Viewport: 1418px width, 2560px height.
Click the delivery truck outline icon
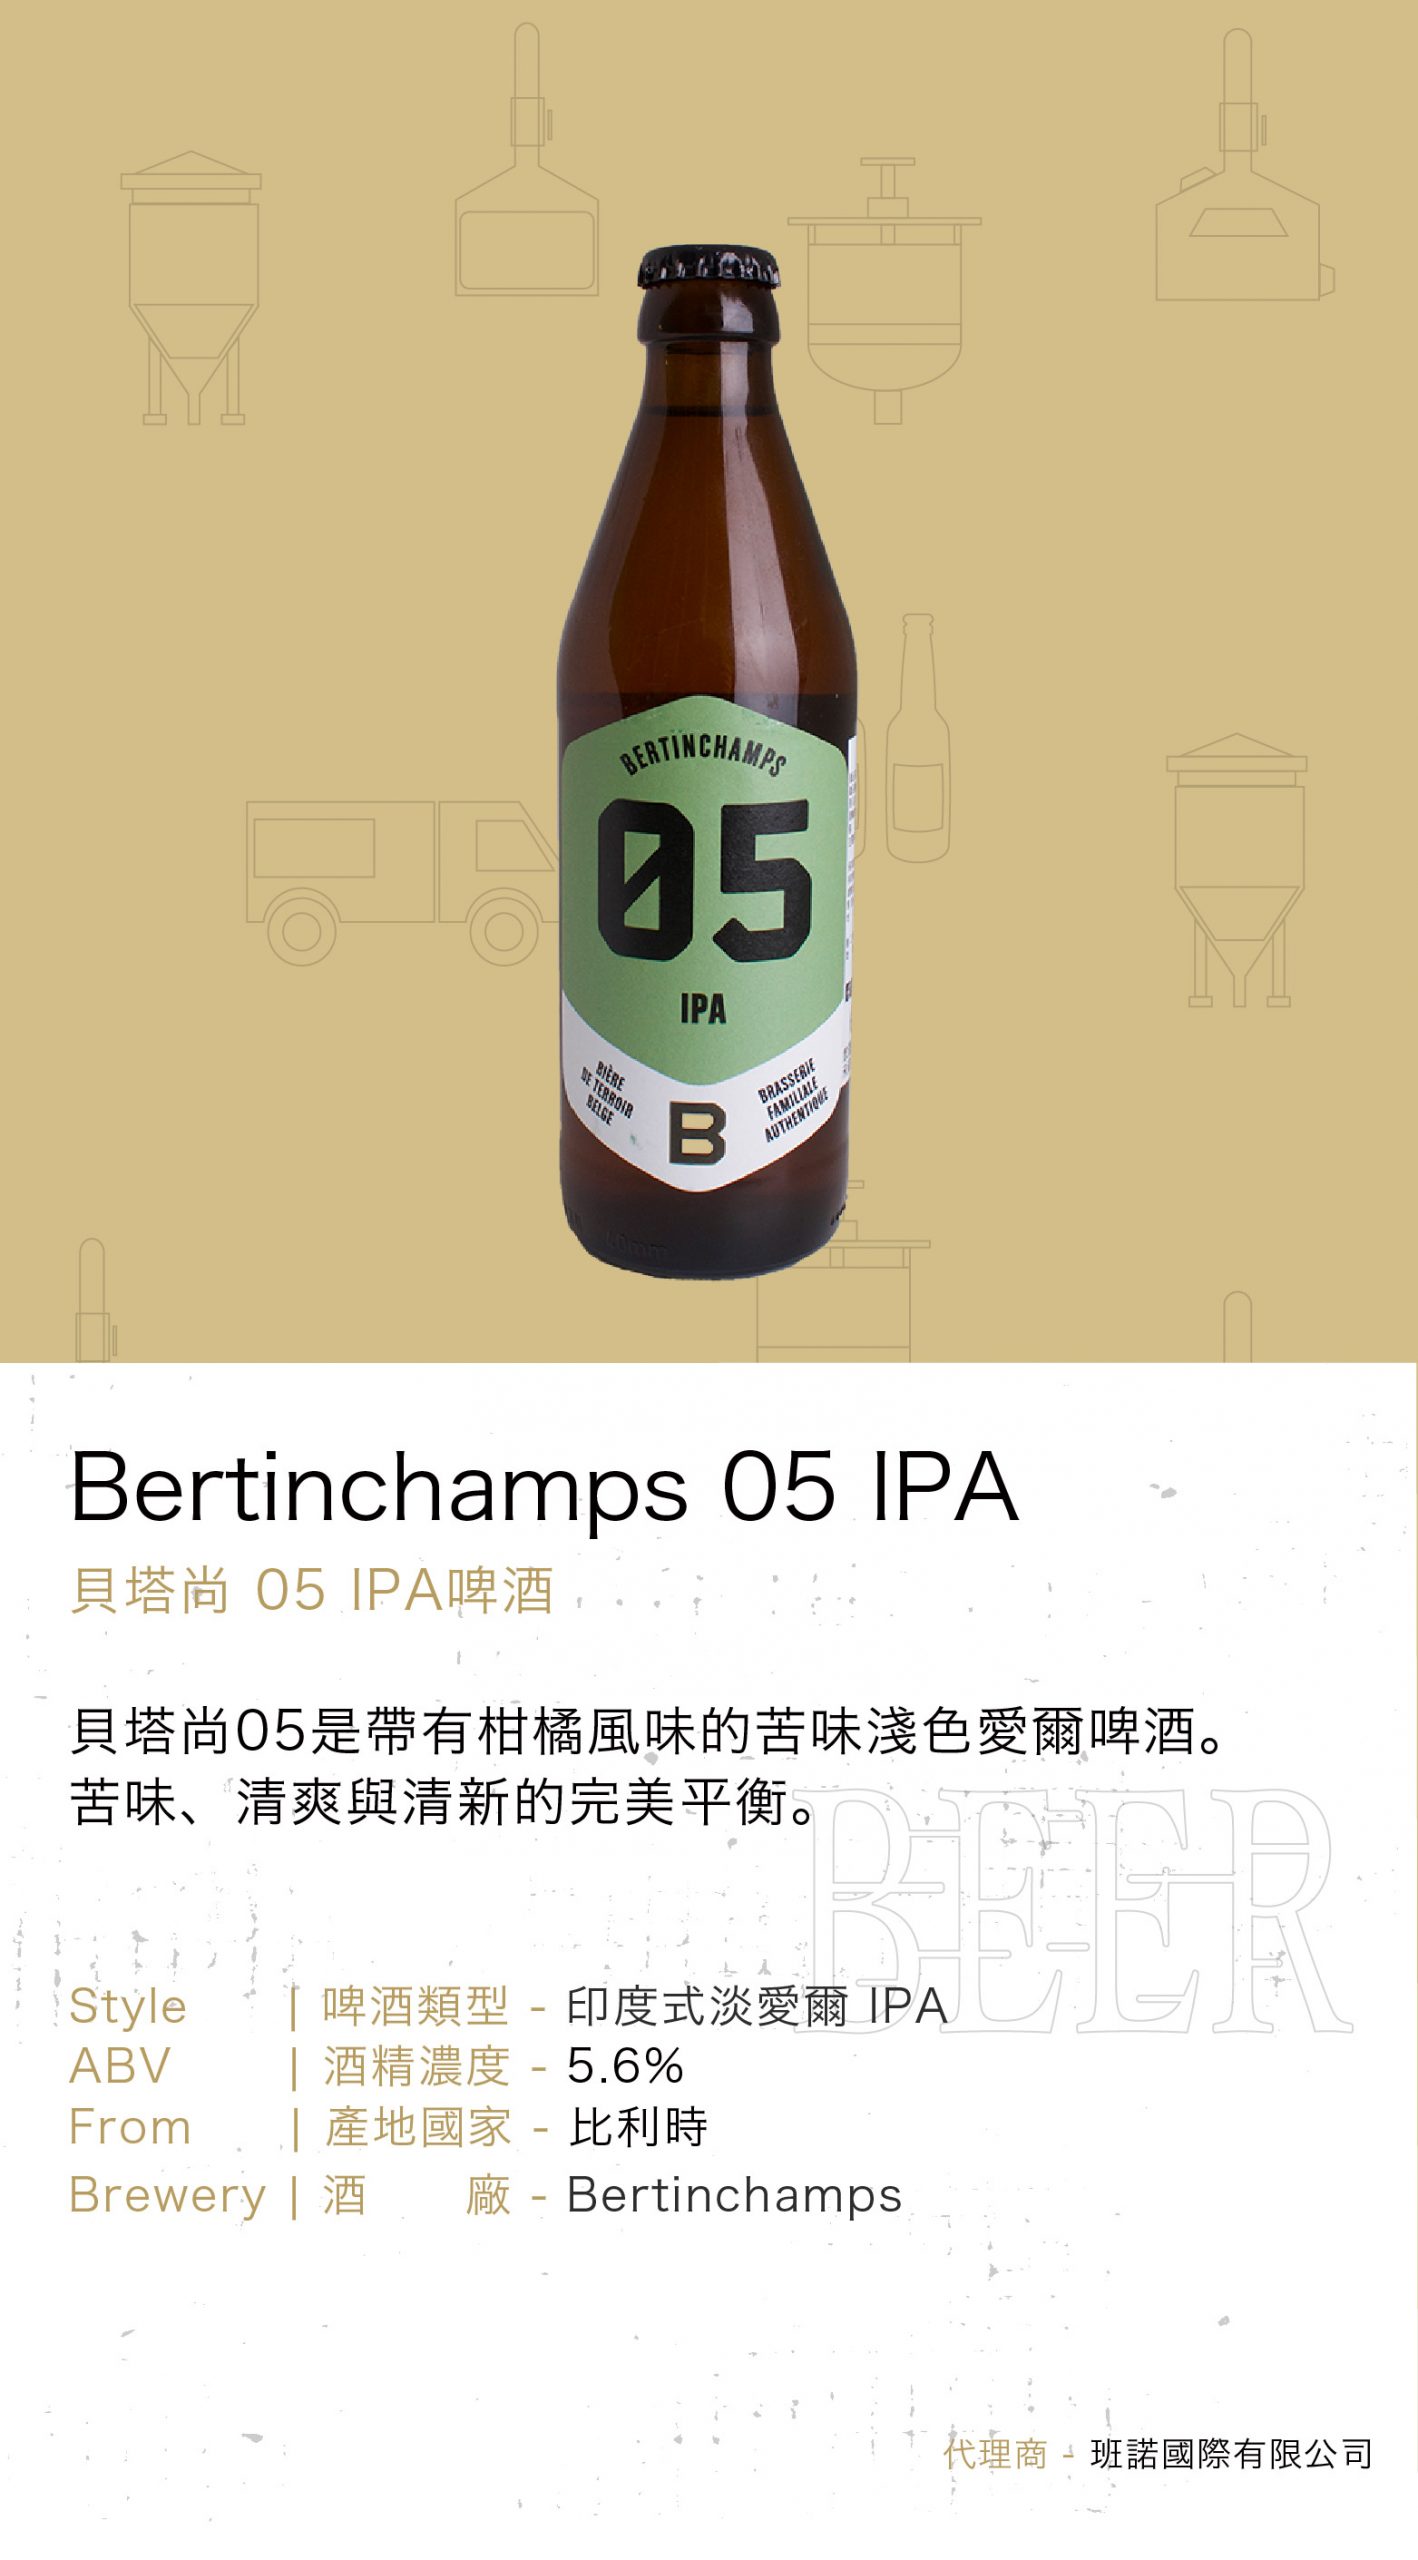[402, 882]
